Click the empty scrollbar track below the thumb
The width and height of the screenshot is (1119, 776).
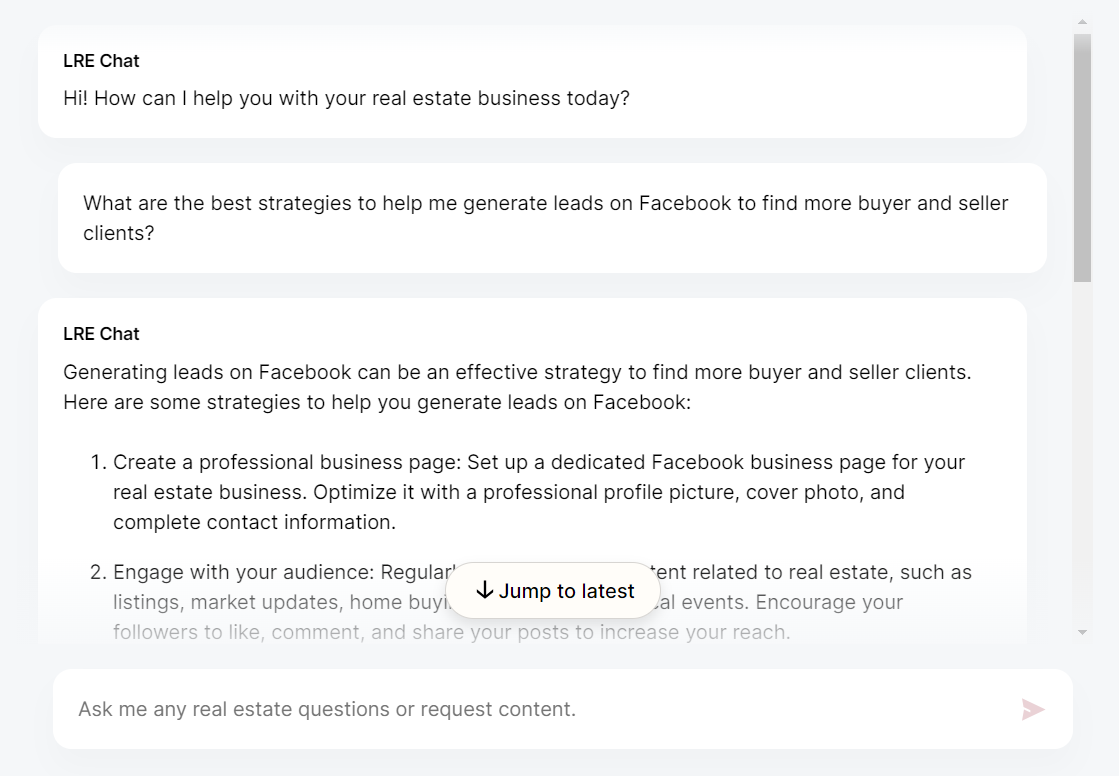point(1082,450)
